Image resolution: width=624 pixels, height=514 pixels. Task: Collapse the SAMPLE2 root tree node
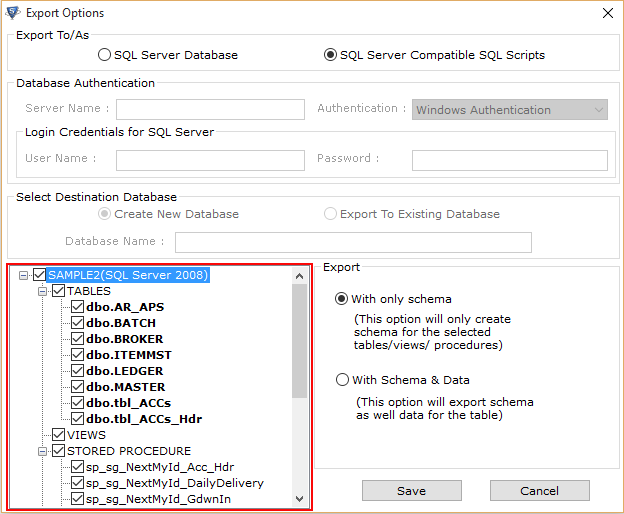pyautogui.click(x=23, y=275)
